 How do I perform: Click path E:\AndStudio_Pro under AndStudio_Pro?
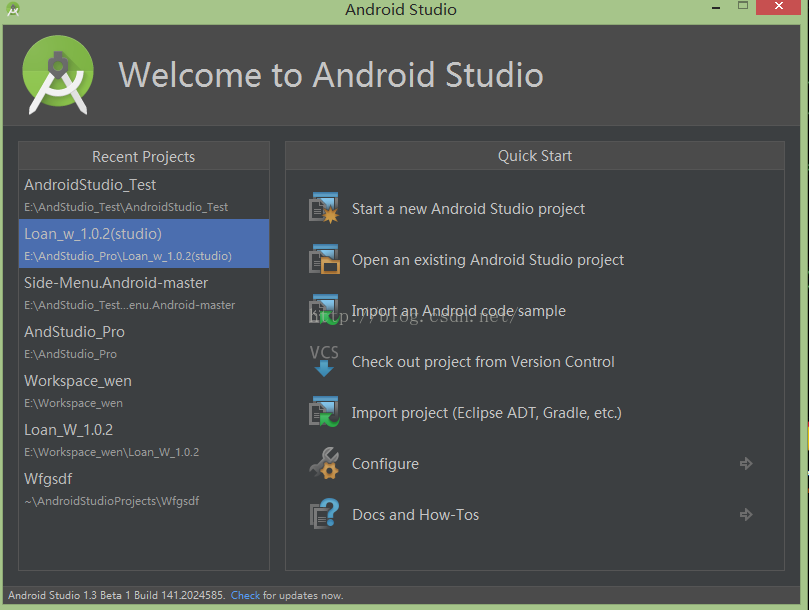[x=70, y=354]
